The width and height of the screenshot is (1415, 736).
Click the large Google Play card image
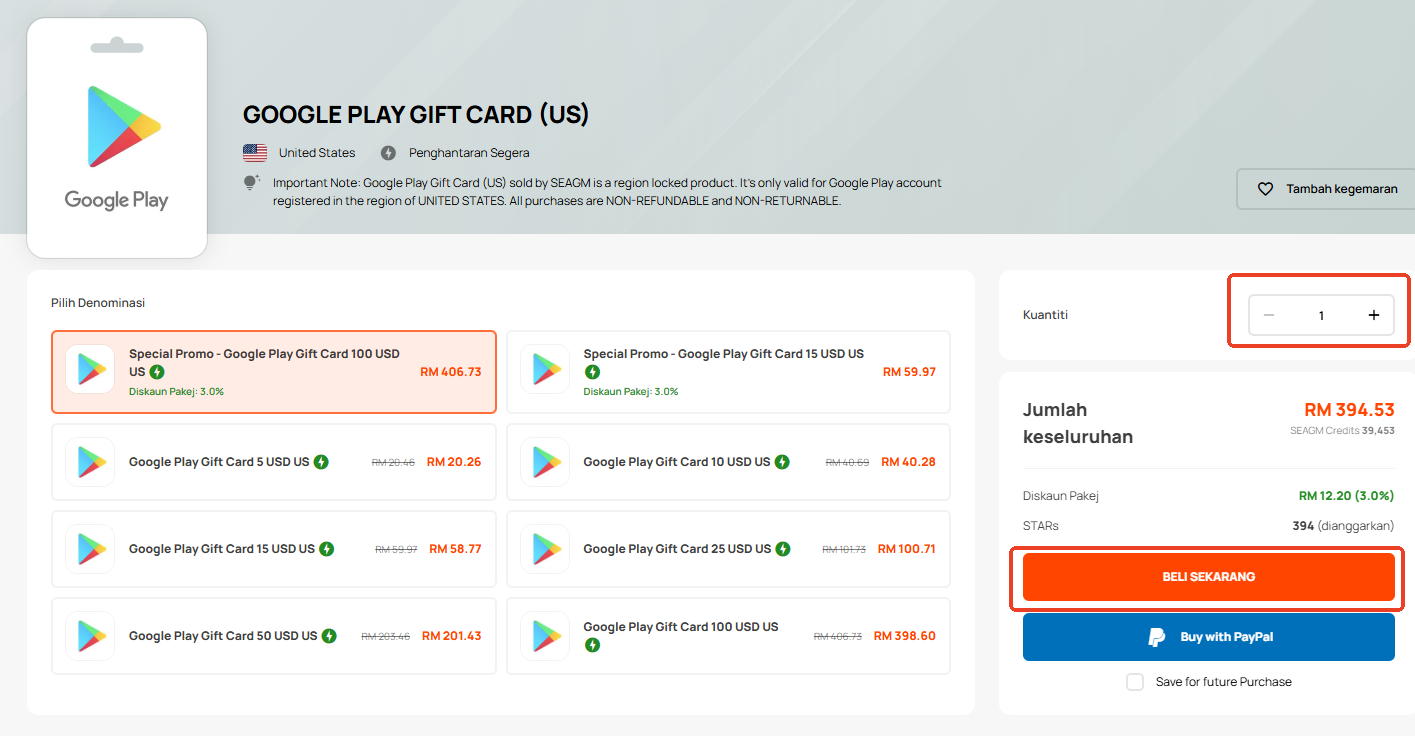tap(117, 138)
